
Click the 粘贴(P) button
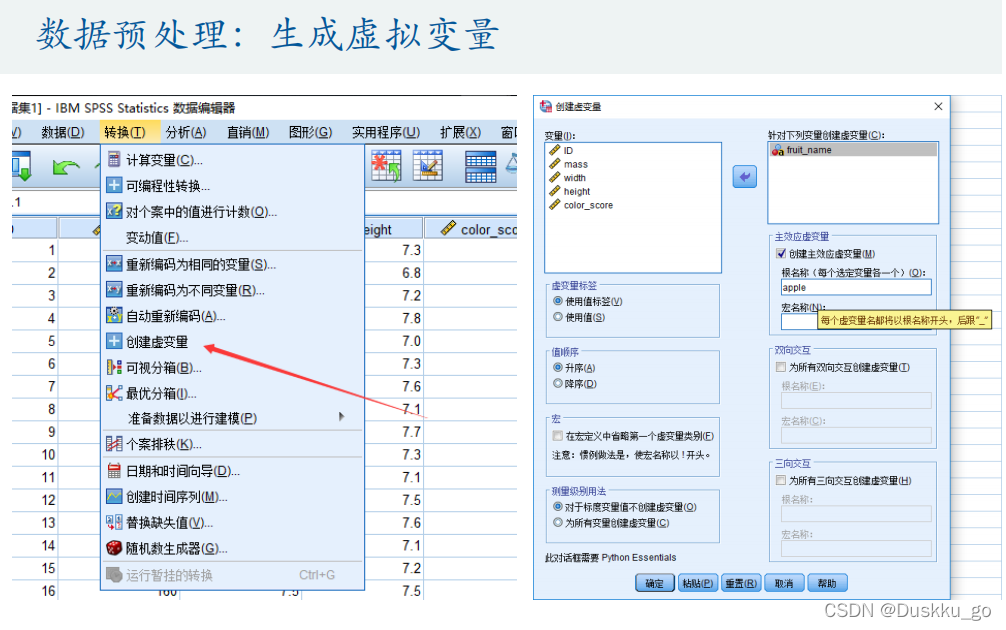[x=697, y=583]
